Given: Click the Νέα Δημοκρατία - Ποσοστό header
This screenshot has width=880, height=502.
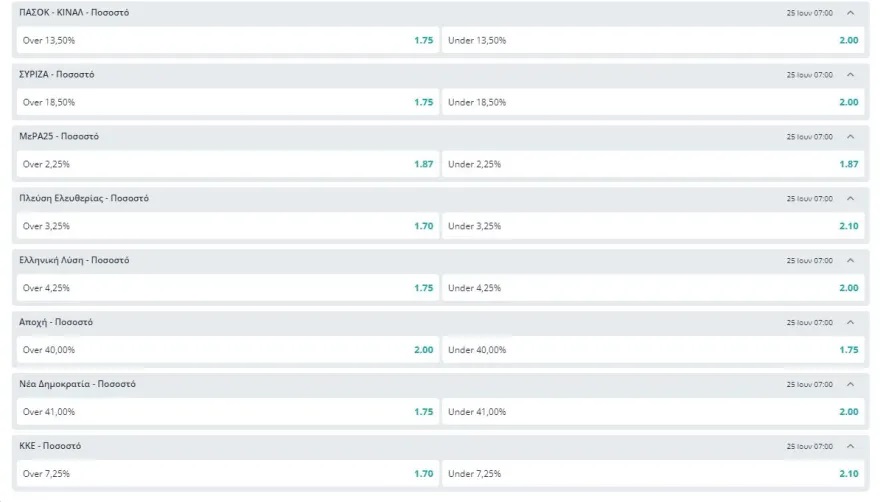Looking at the screenshot, I should [77, 384].
